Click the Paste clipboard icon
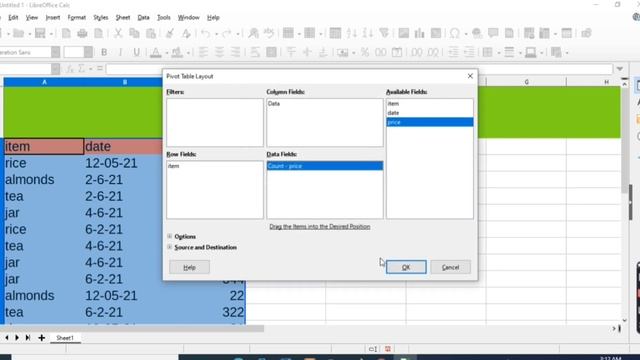Screen dimensions: 640x360 151,33
